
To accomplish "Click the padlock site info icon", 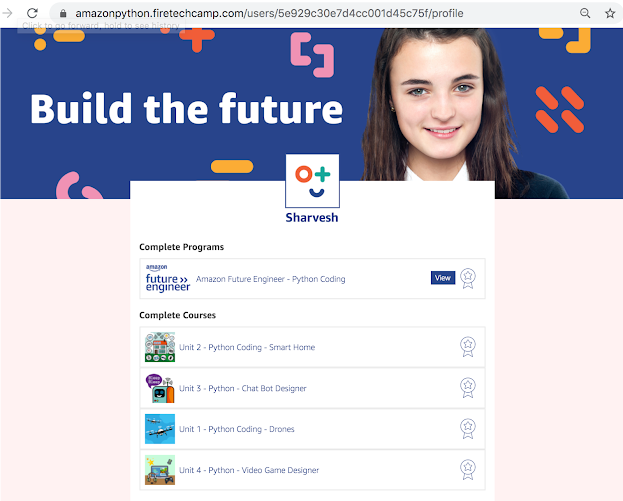I will pos(63,14).
